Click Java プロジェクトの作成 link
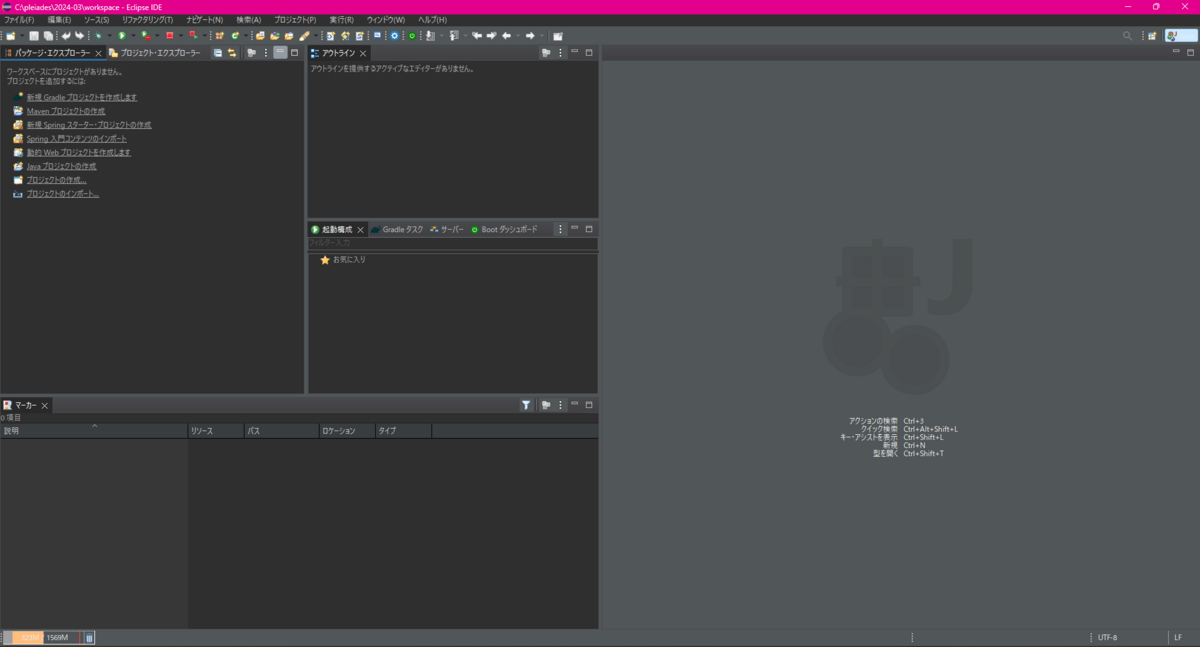1200x647 pixels. (62, 166)
